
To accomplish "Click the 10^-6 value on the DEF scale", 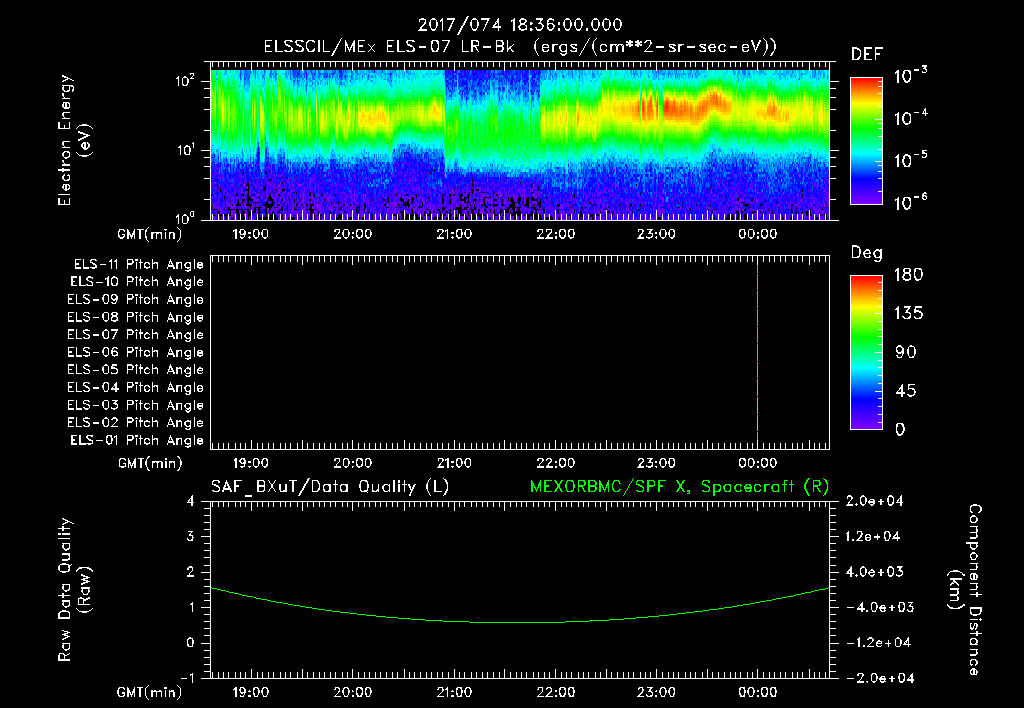I will 910,202.
